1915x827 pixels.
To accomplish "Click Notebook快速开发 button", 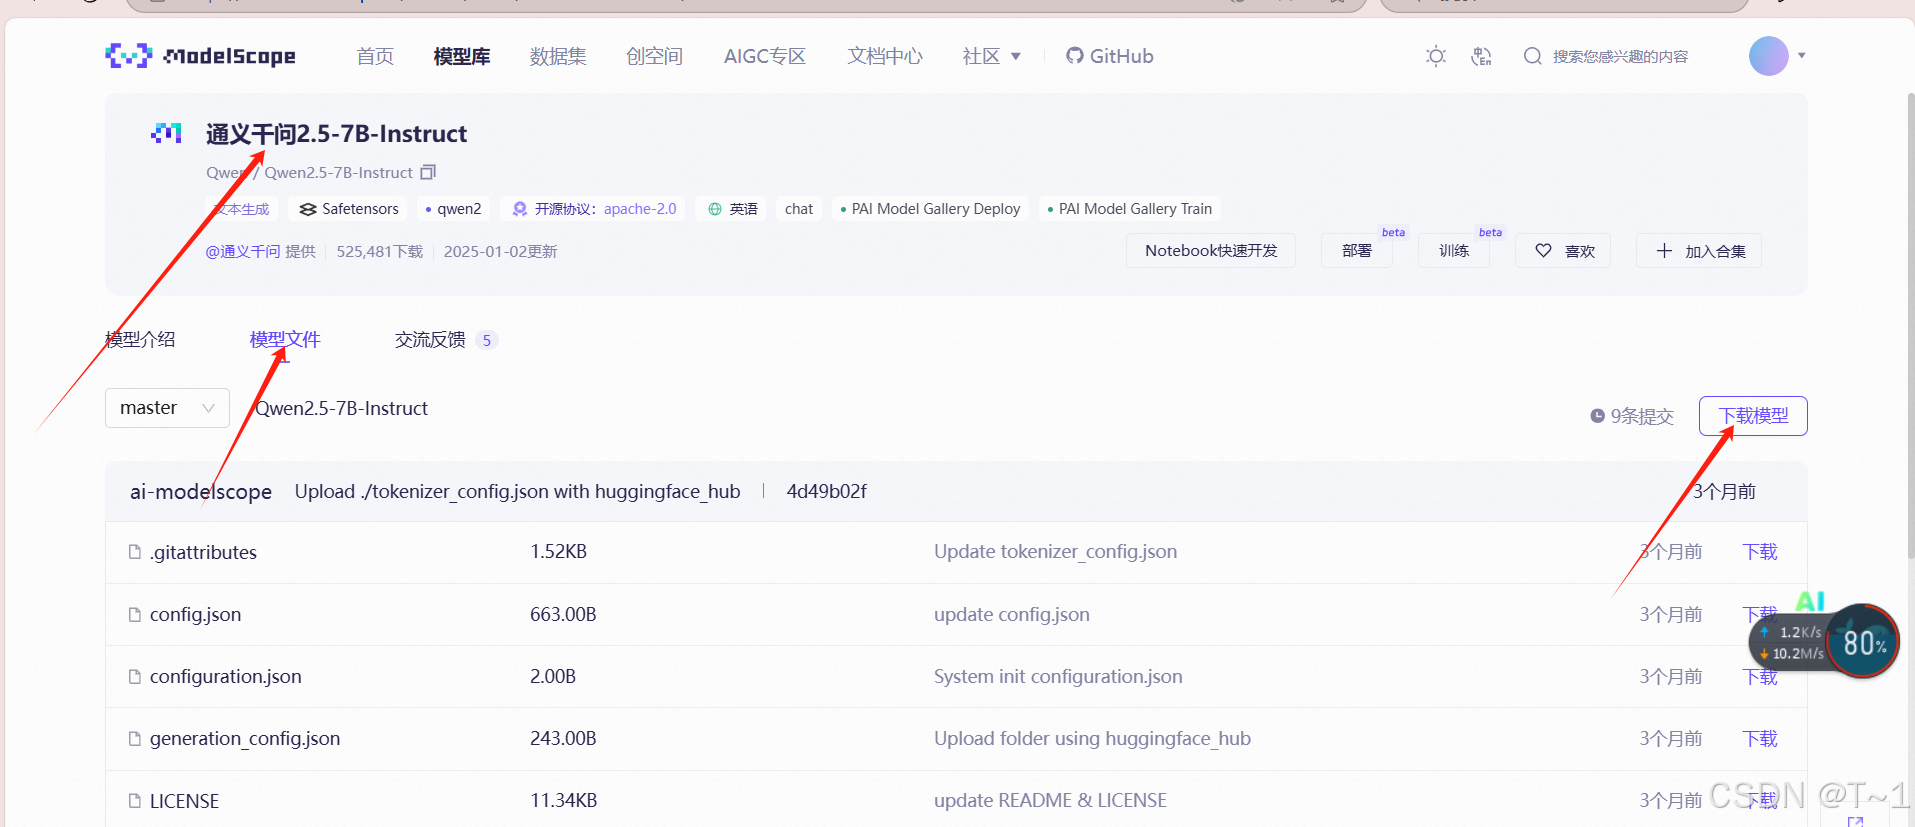I will 1211,251.
